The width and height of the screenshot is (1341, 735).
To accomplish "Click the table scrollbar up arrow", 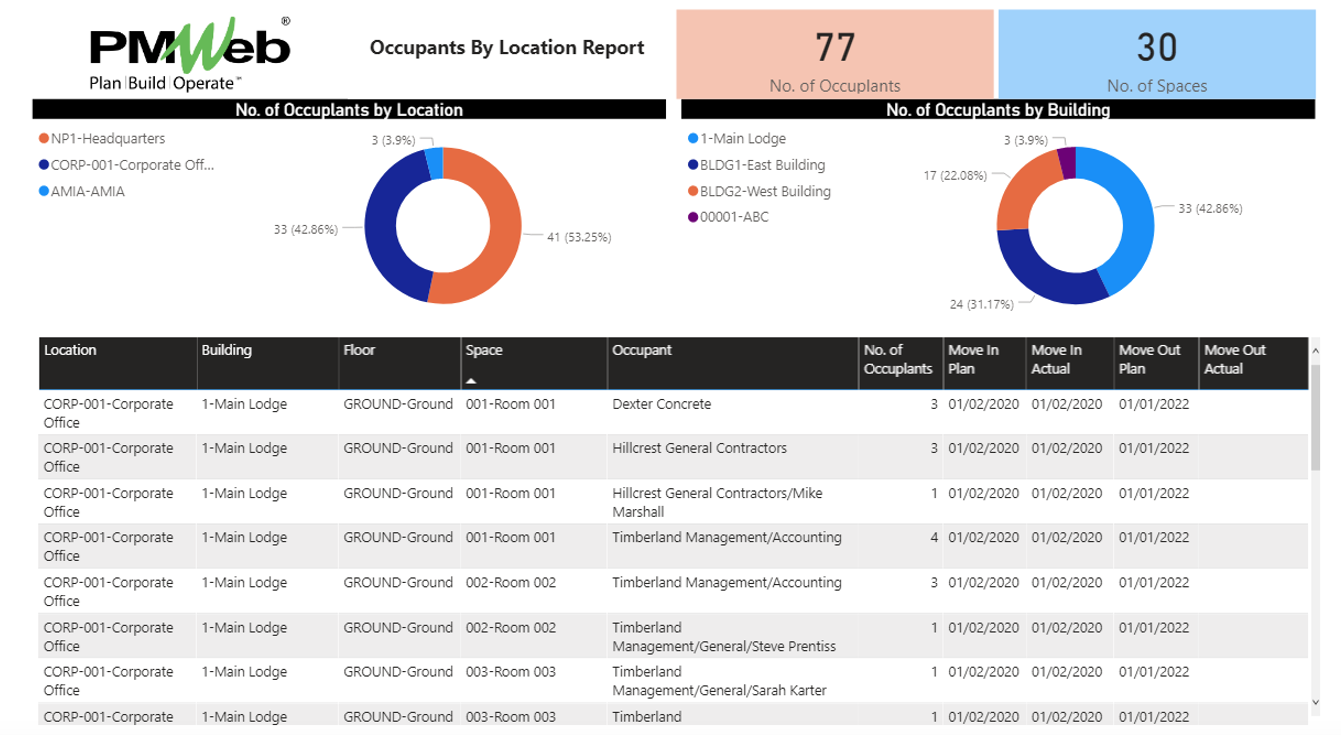I will coord(1315,351).
